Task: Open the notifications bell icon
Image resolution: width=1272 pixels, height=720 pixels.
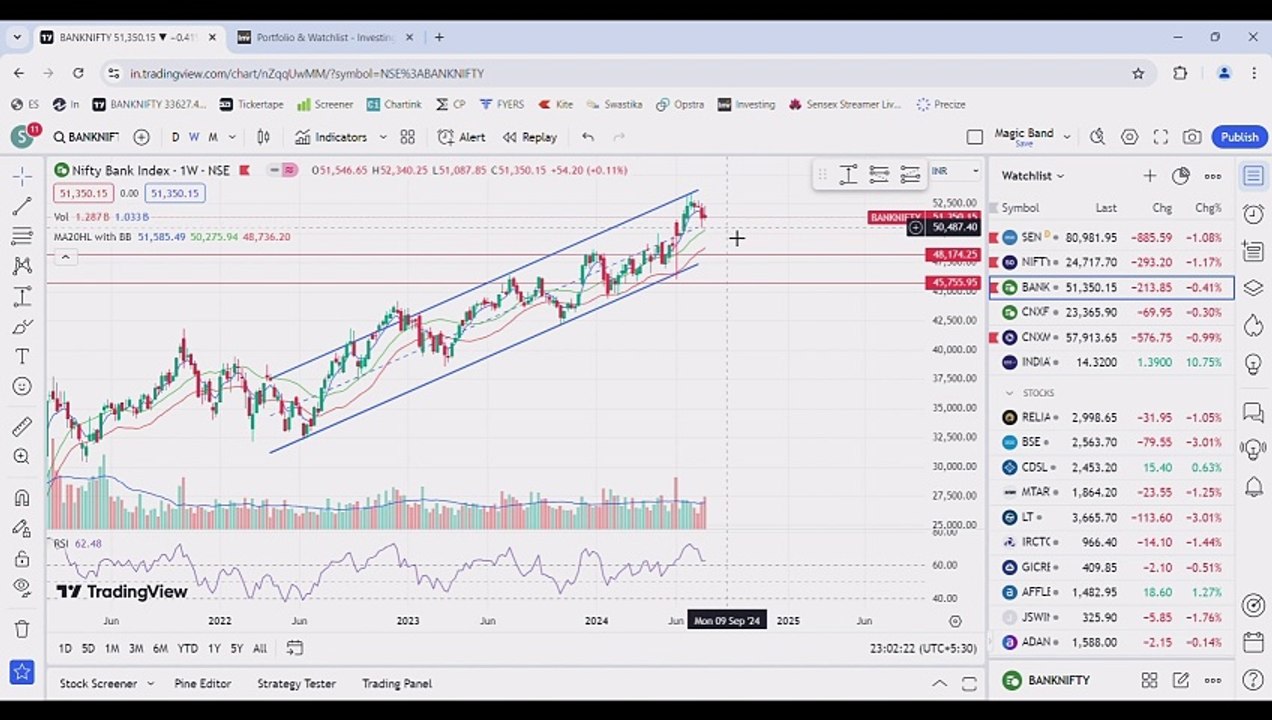Action: pos(1253,487)
